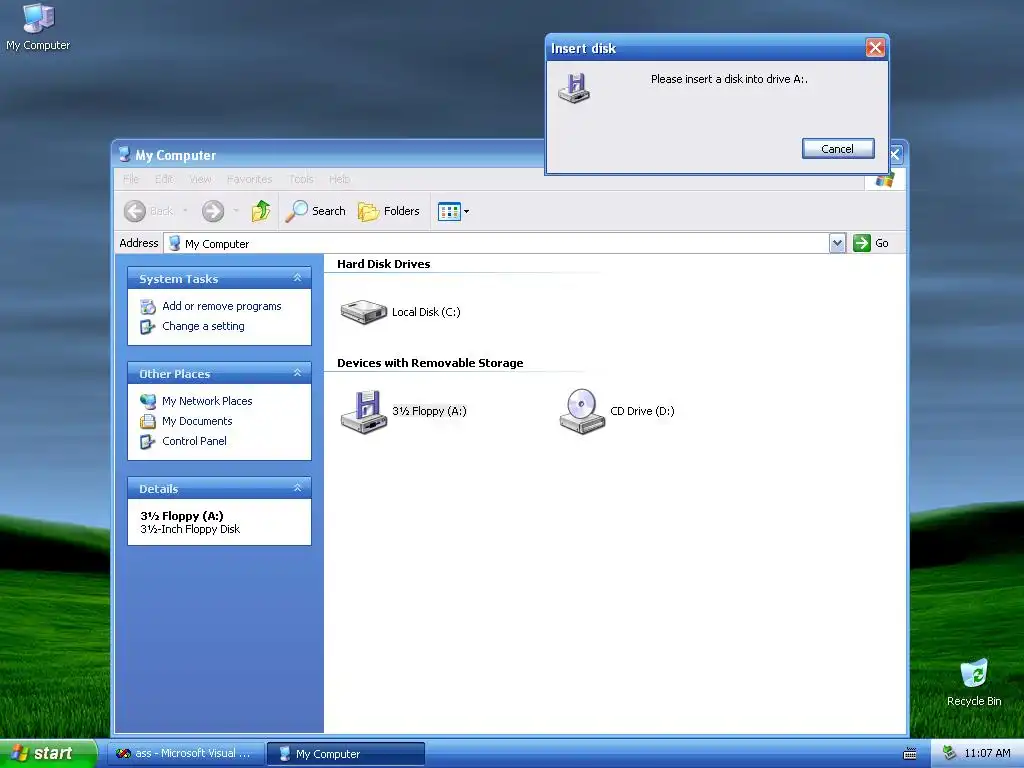
Task: Collapse the Details panel
Action: 297,488
